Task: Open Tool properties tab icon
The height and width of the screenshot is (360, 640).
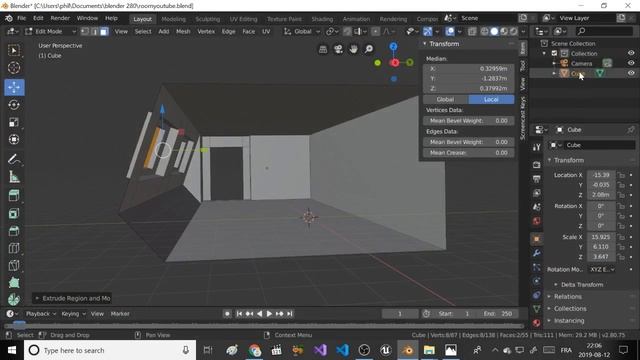Action: 536,147
